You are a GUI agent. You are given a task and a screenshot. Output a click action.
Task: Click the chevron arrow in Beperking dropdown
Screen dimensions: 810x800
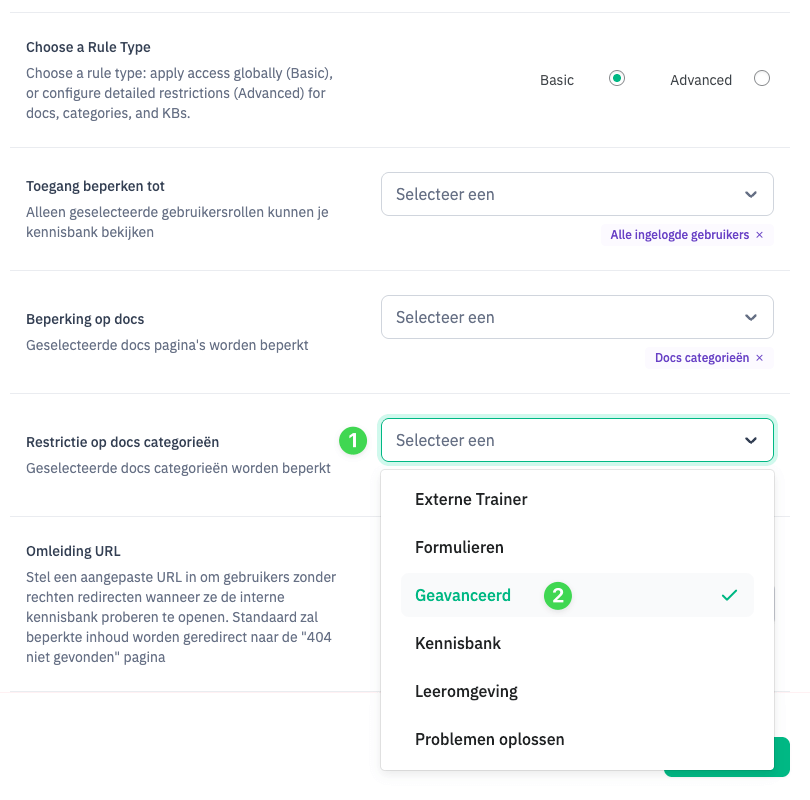click(x=751, y=317)
